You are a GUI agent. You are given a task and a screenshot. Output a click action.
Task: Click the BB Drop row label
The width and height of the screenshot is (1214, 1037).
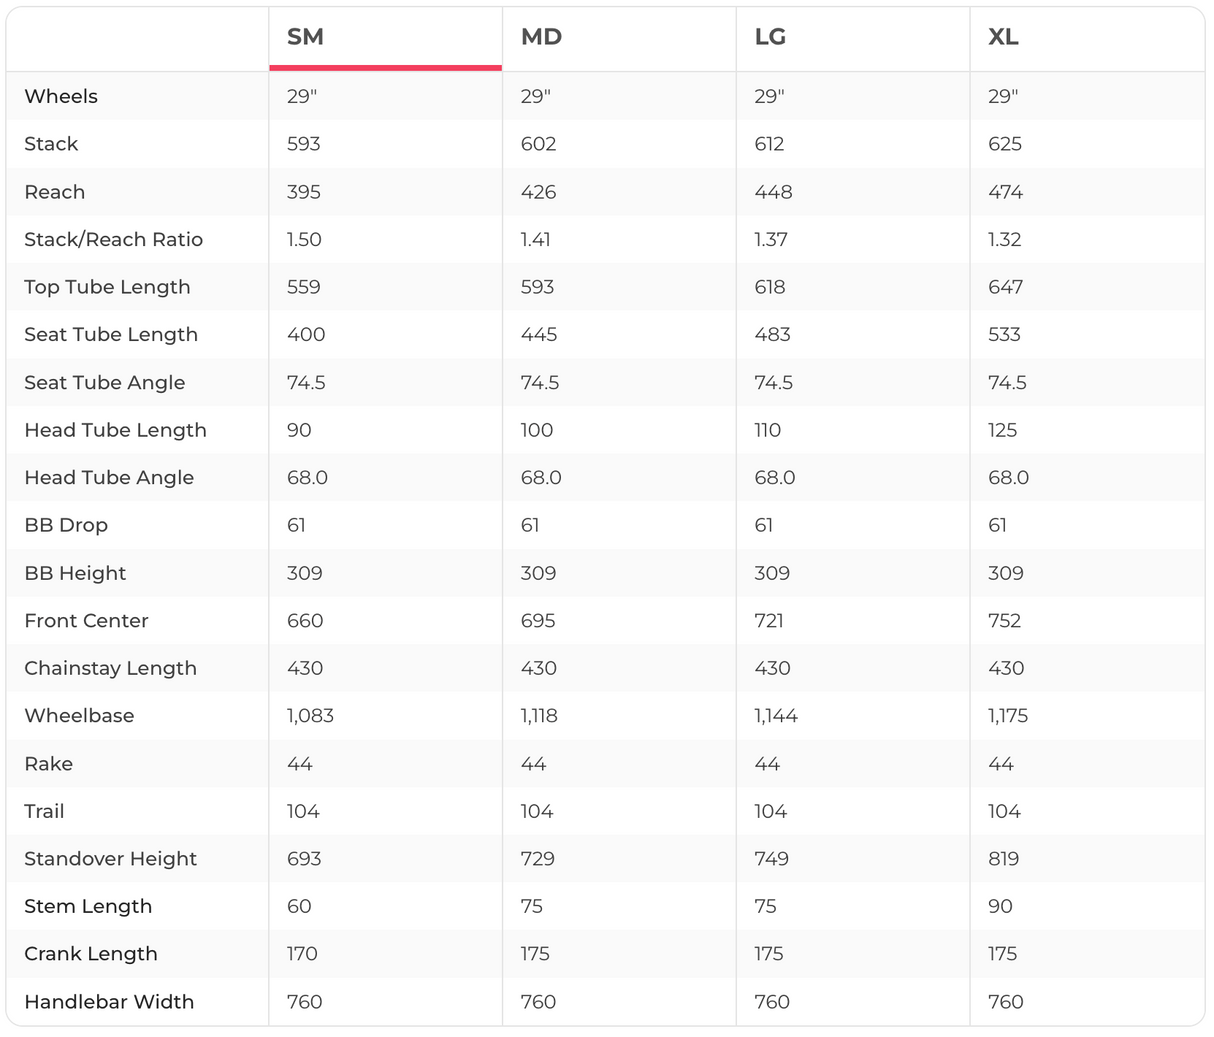66,526
